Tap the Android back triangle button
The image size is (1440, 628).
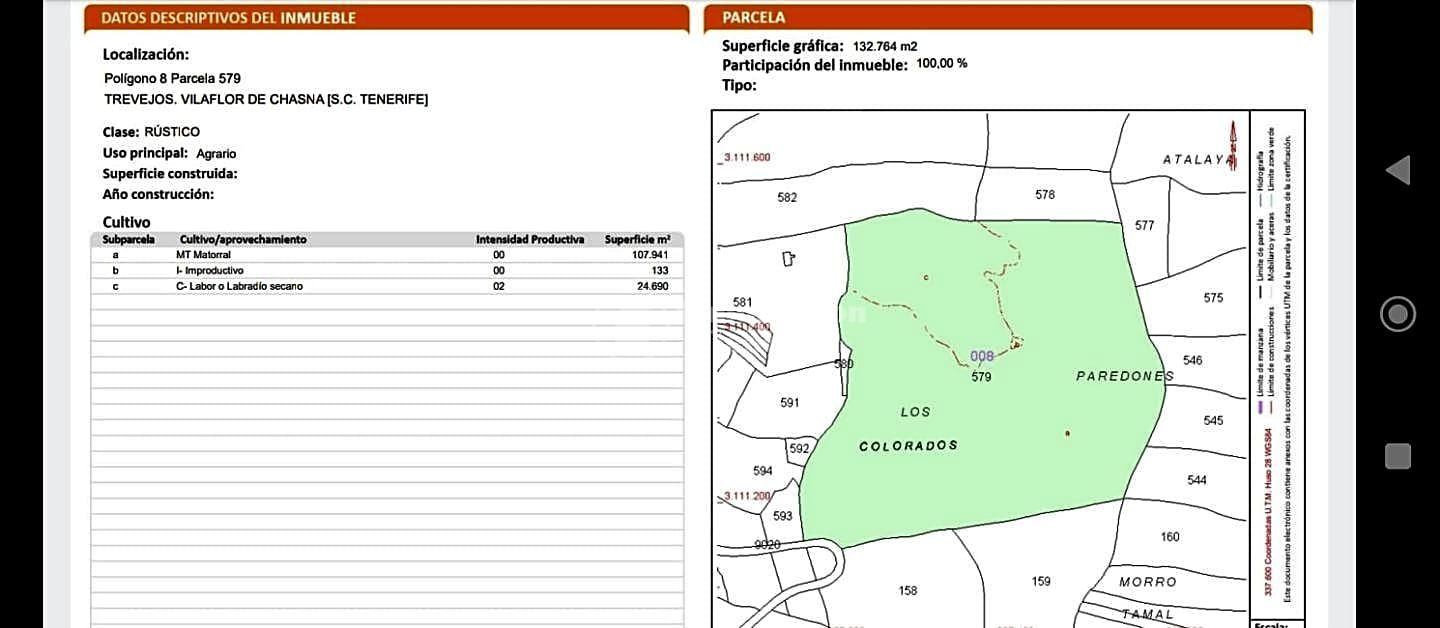(1398, 171)
